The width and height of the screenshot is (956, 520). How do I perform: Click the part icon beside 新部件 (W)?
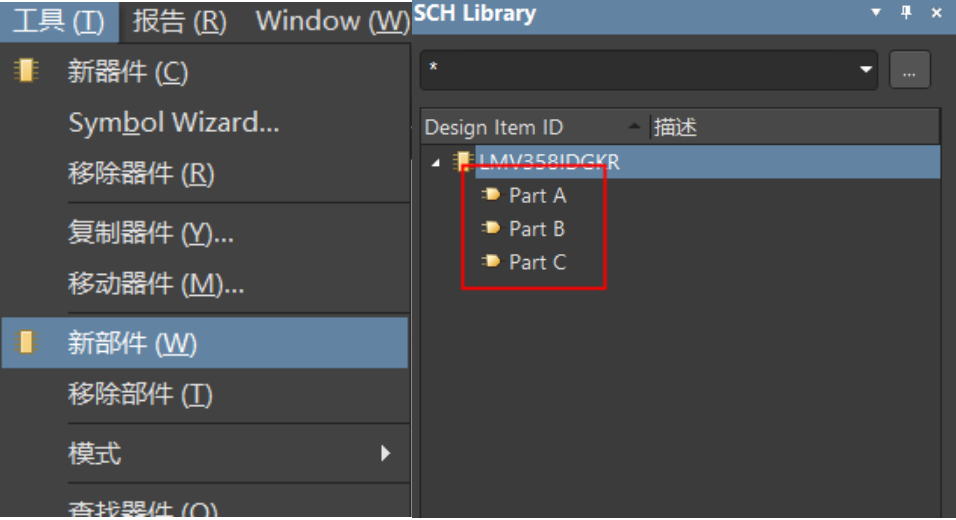point(26,343)
